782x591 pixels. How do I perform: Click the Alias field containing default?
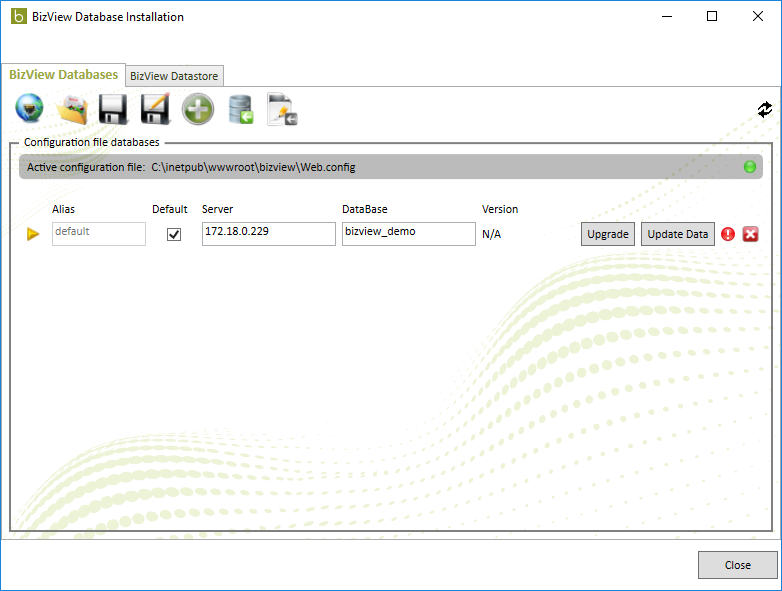point(99,234)
